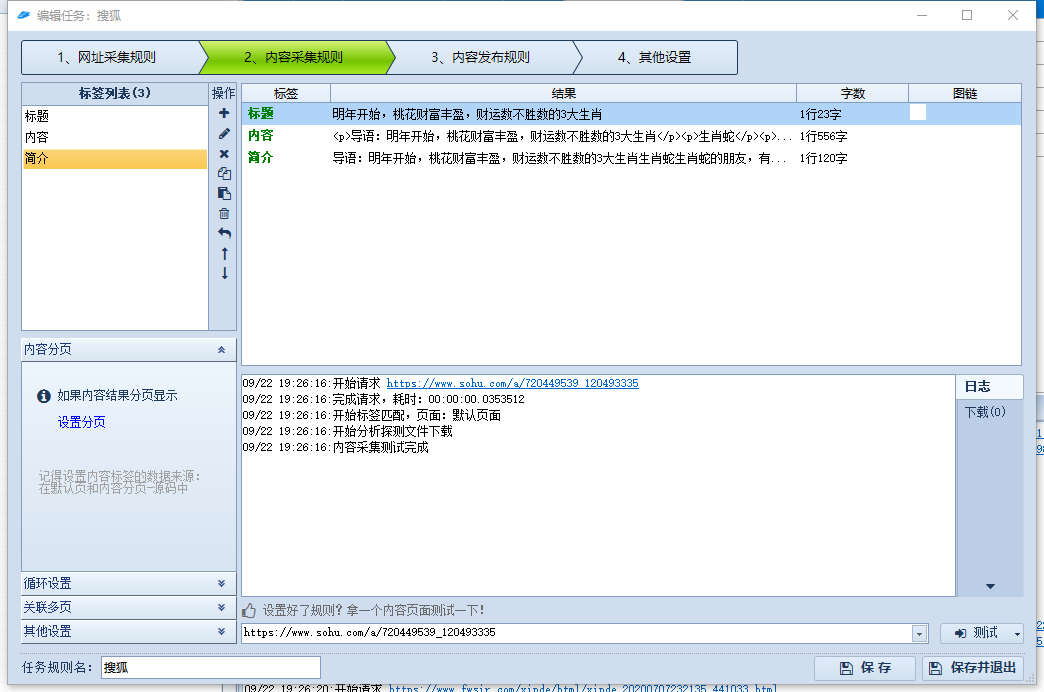Screen dimensions: 1044x692
Task: Click the undo arrow icon
Action: point(224,233)
